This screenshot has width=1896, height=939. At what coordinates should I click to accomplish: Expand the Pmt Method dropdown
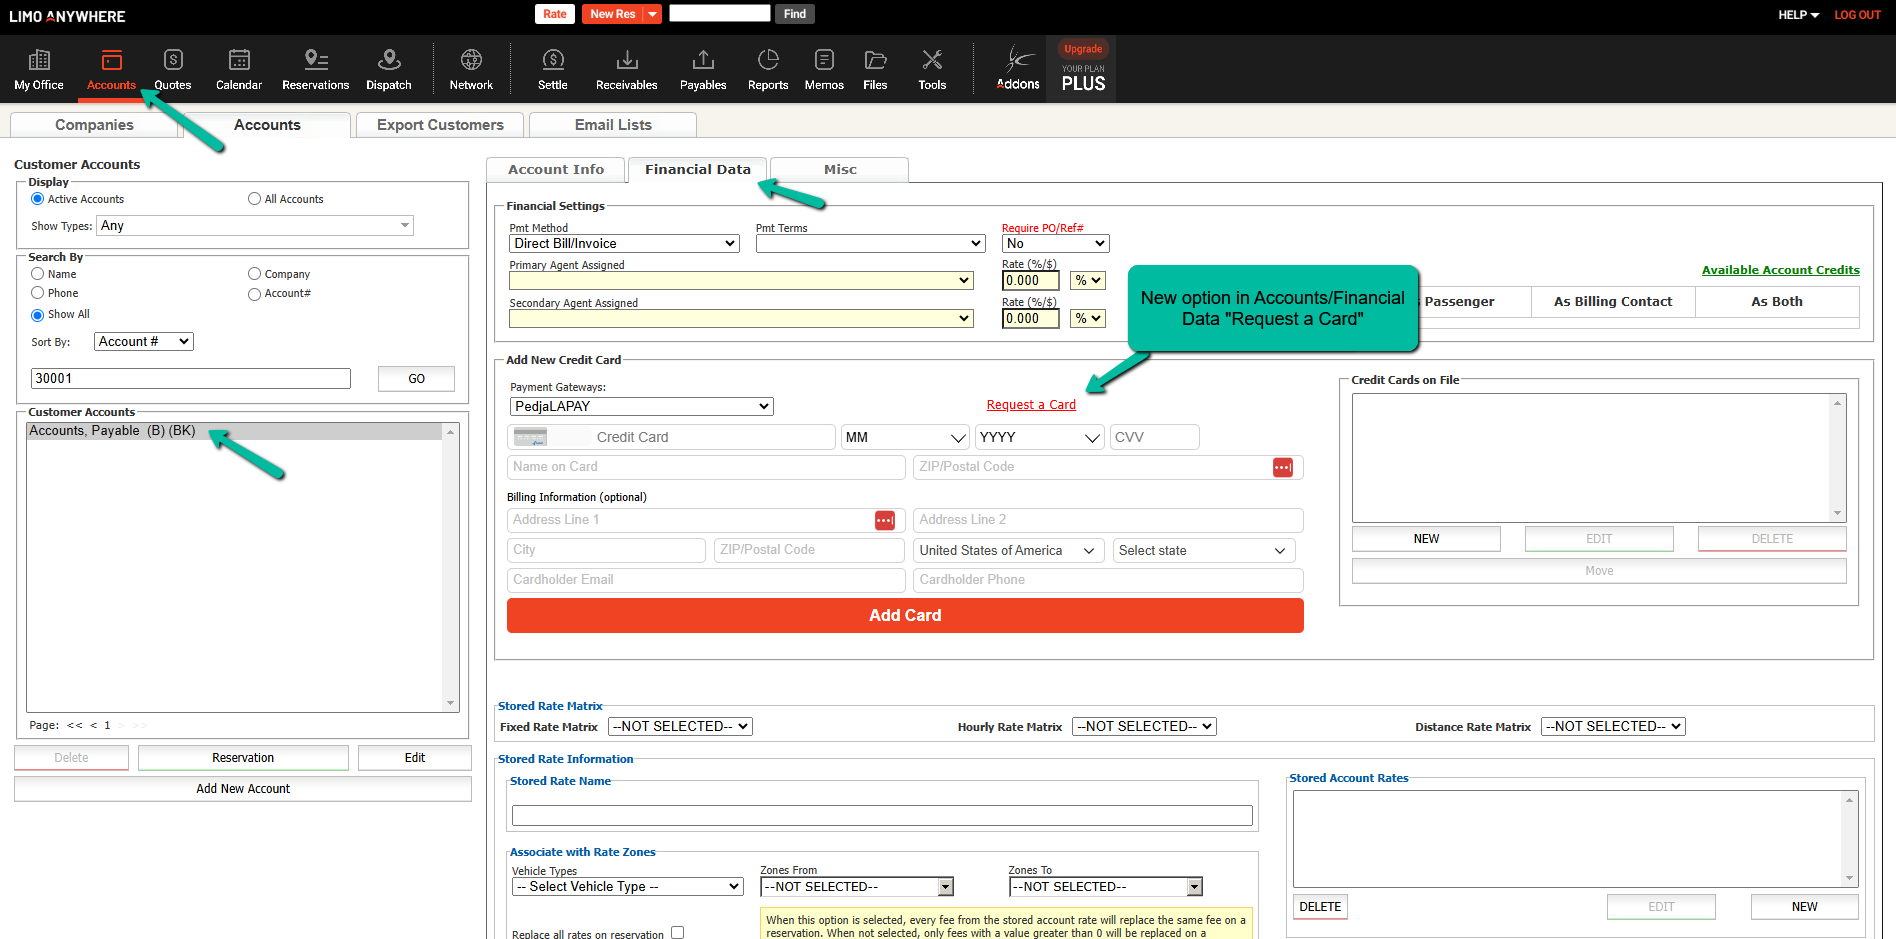(624, 243)
